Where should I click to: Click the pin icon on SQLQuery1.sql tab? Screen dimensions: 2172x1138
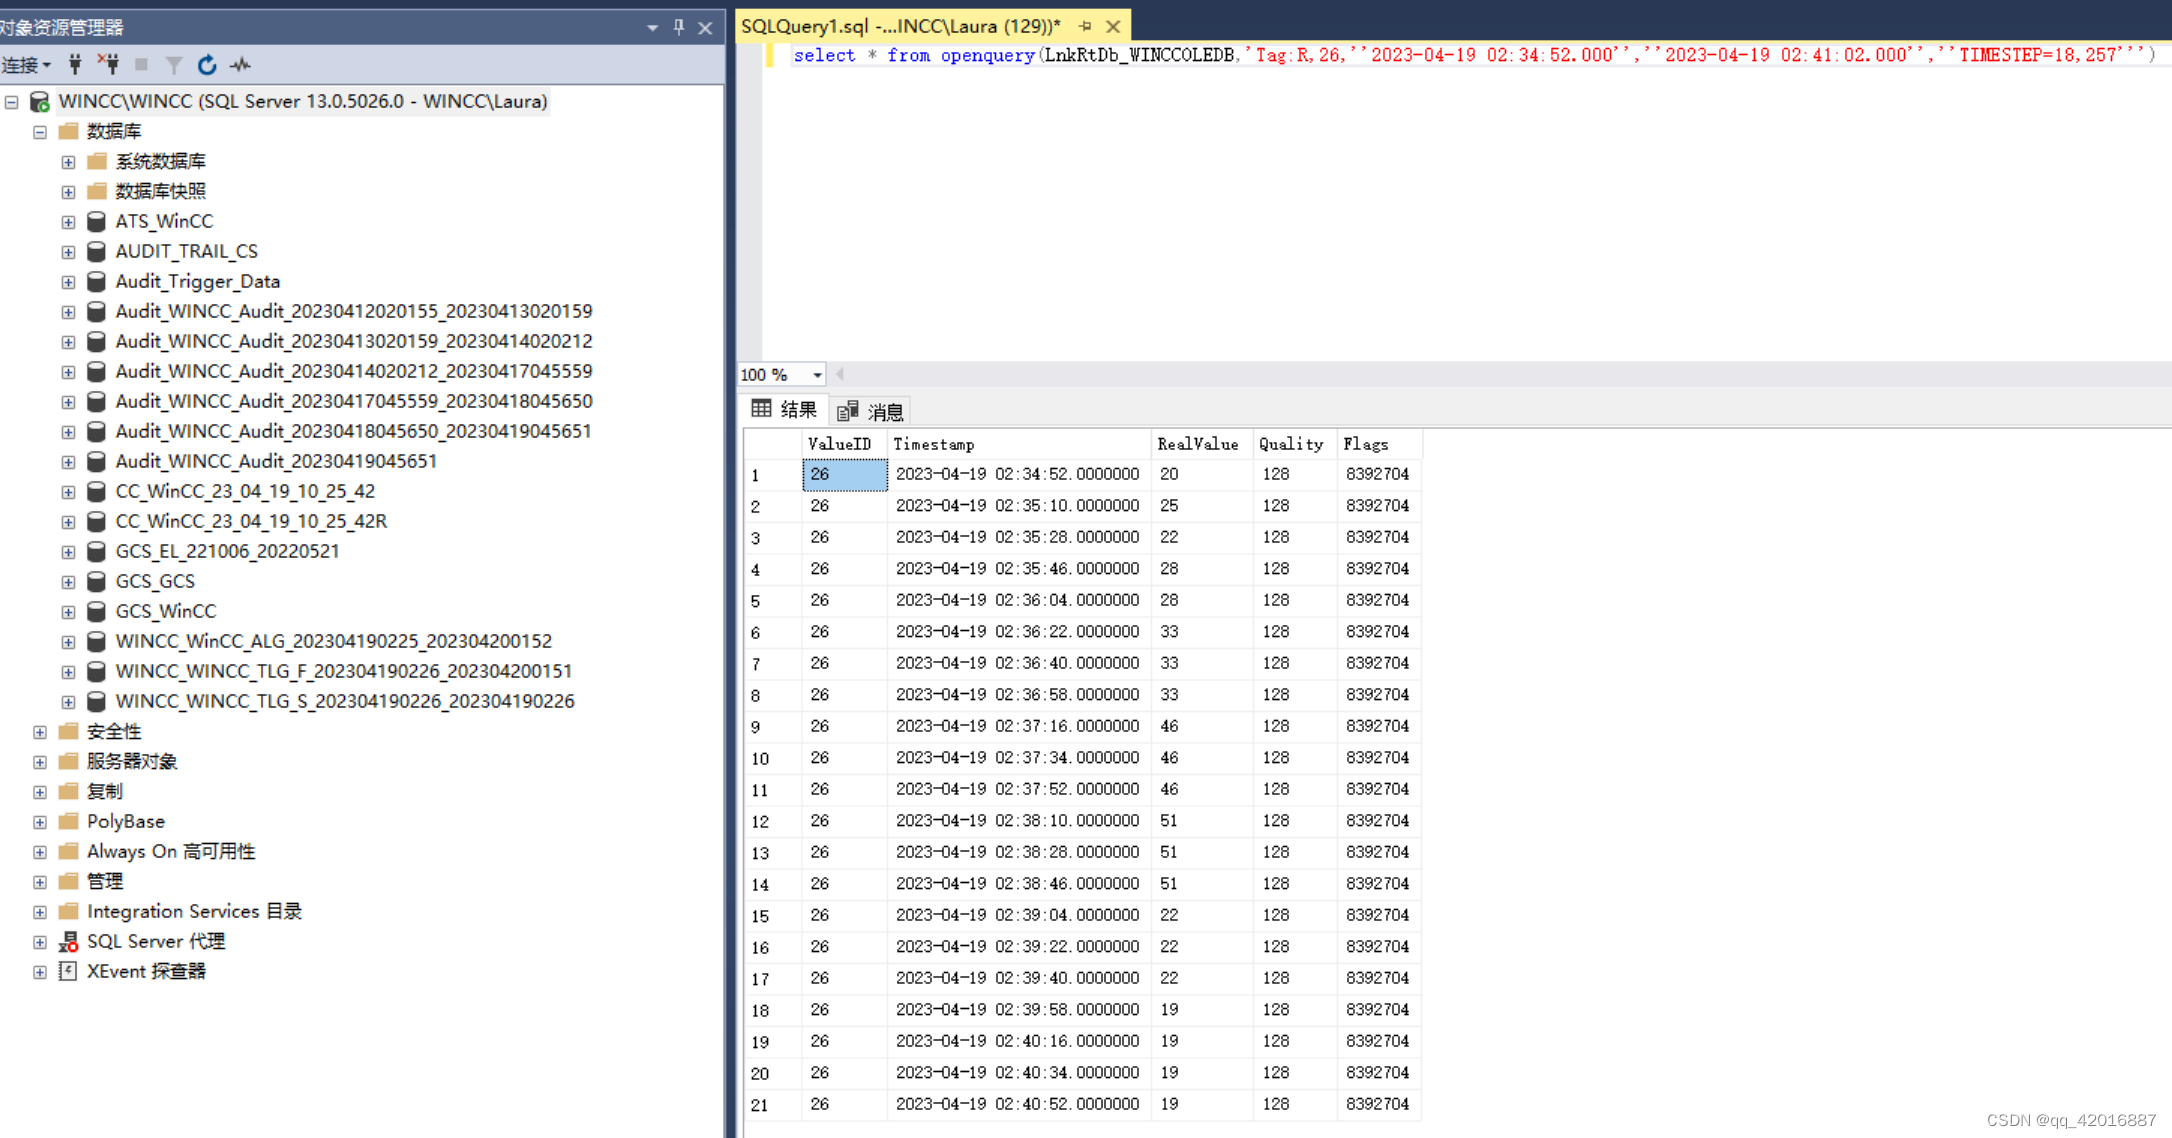(x=1085, y=27)
